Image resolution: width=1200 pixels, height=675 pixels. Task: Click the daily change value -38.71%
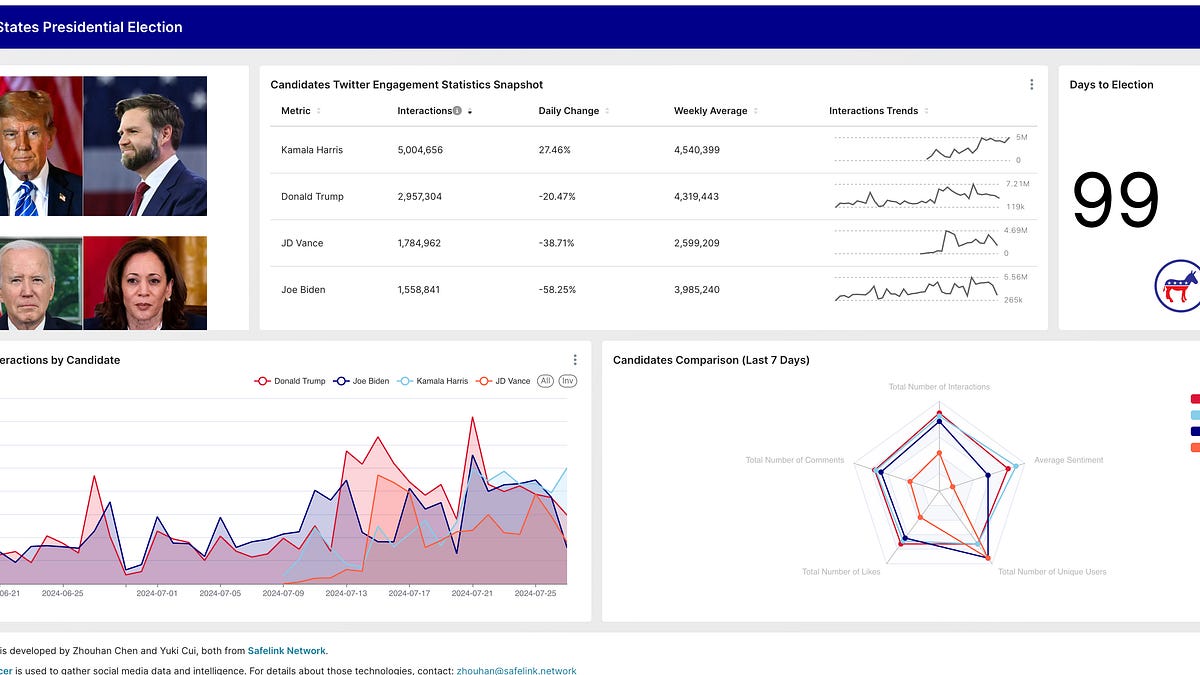tap(557, 243)
